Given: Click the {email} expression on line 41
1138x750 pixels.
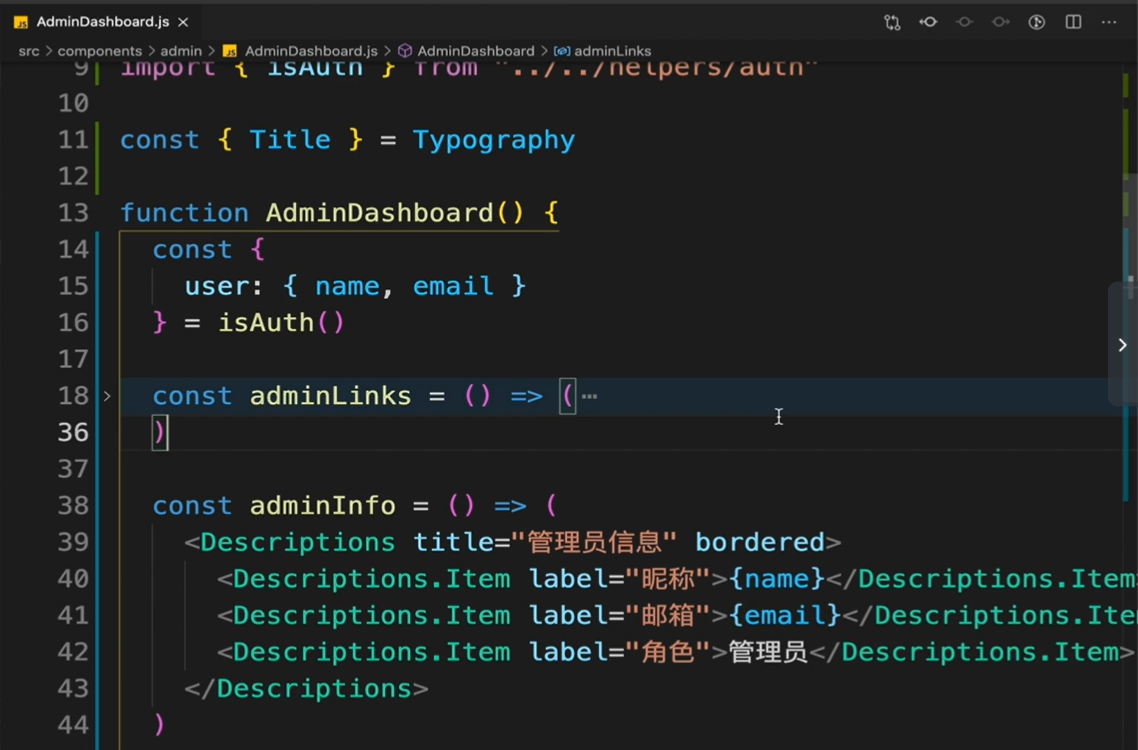Looking at the screenshot, I should tap(785, 615).
